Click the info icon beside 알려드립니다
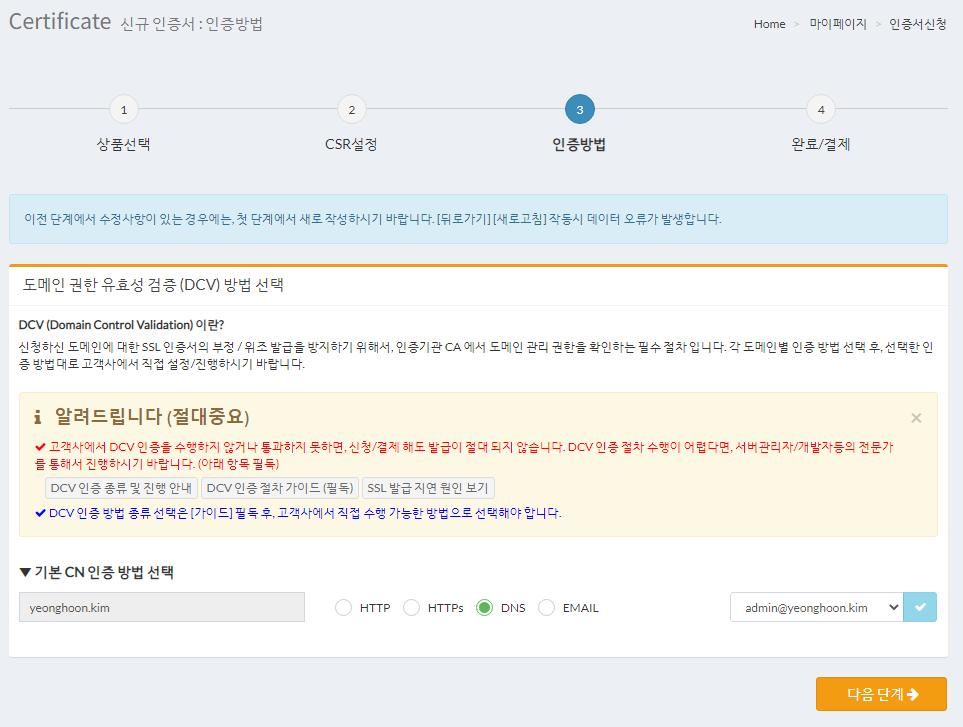 pyautogui.click(x=38, y=417)
